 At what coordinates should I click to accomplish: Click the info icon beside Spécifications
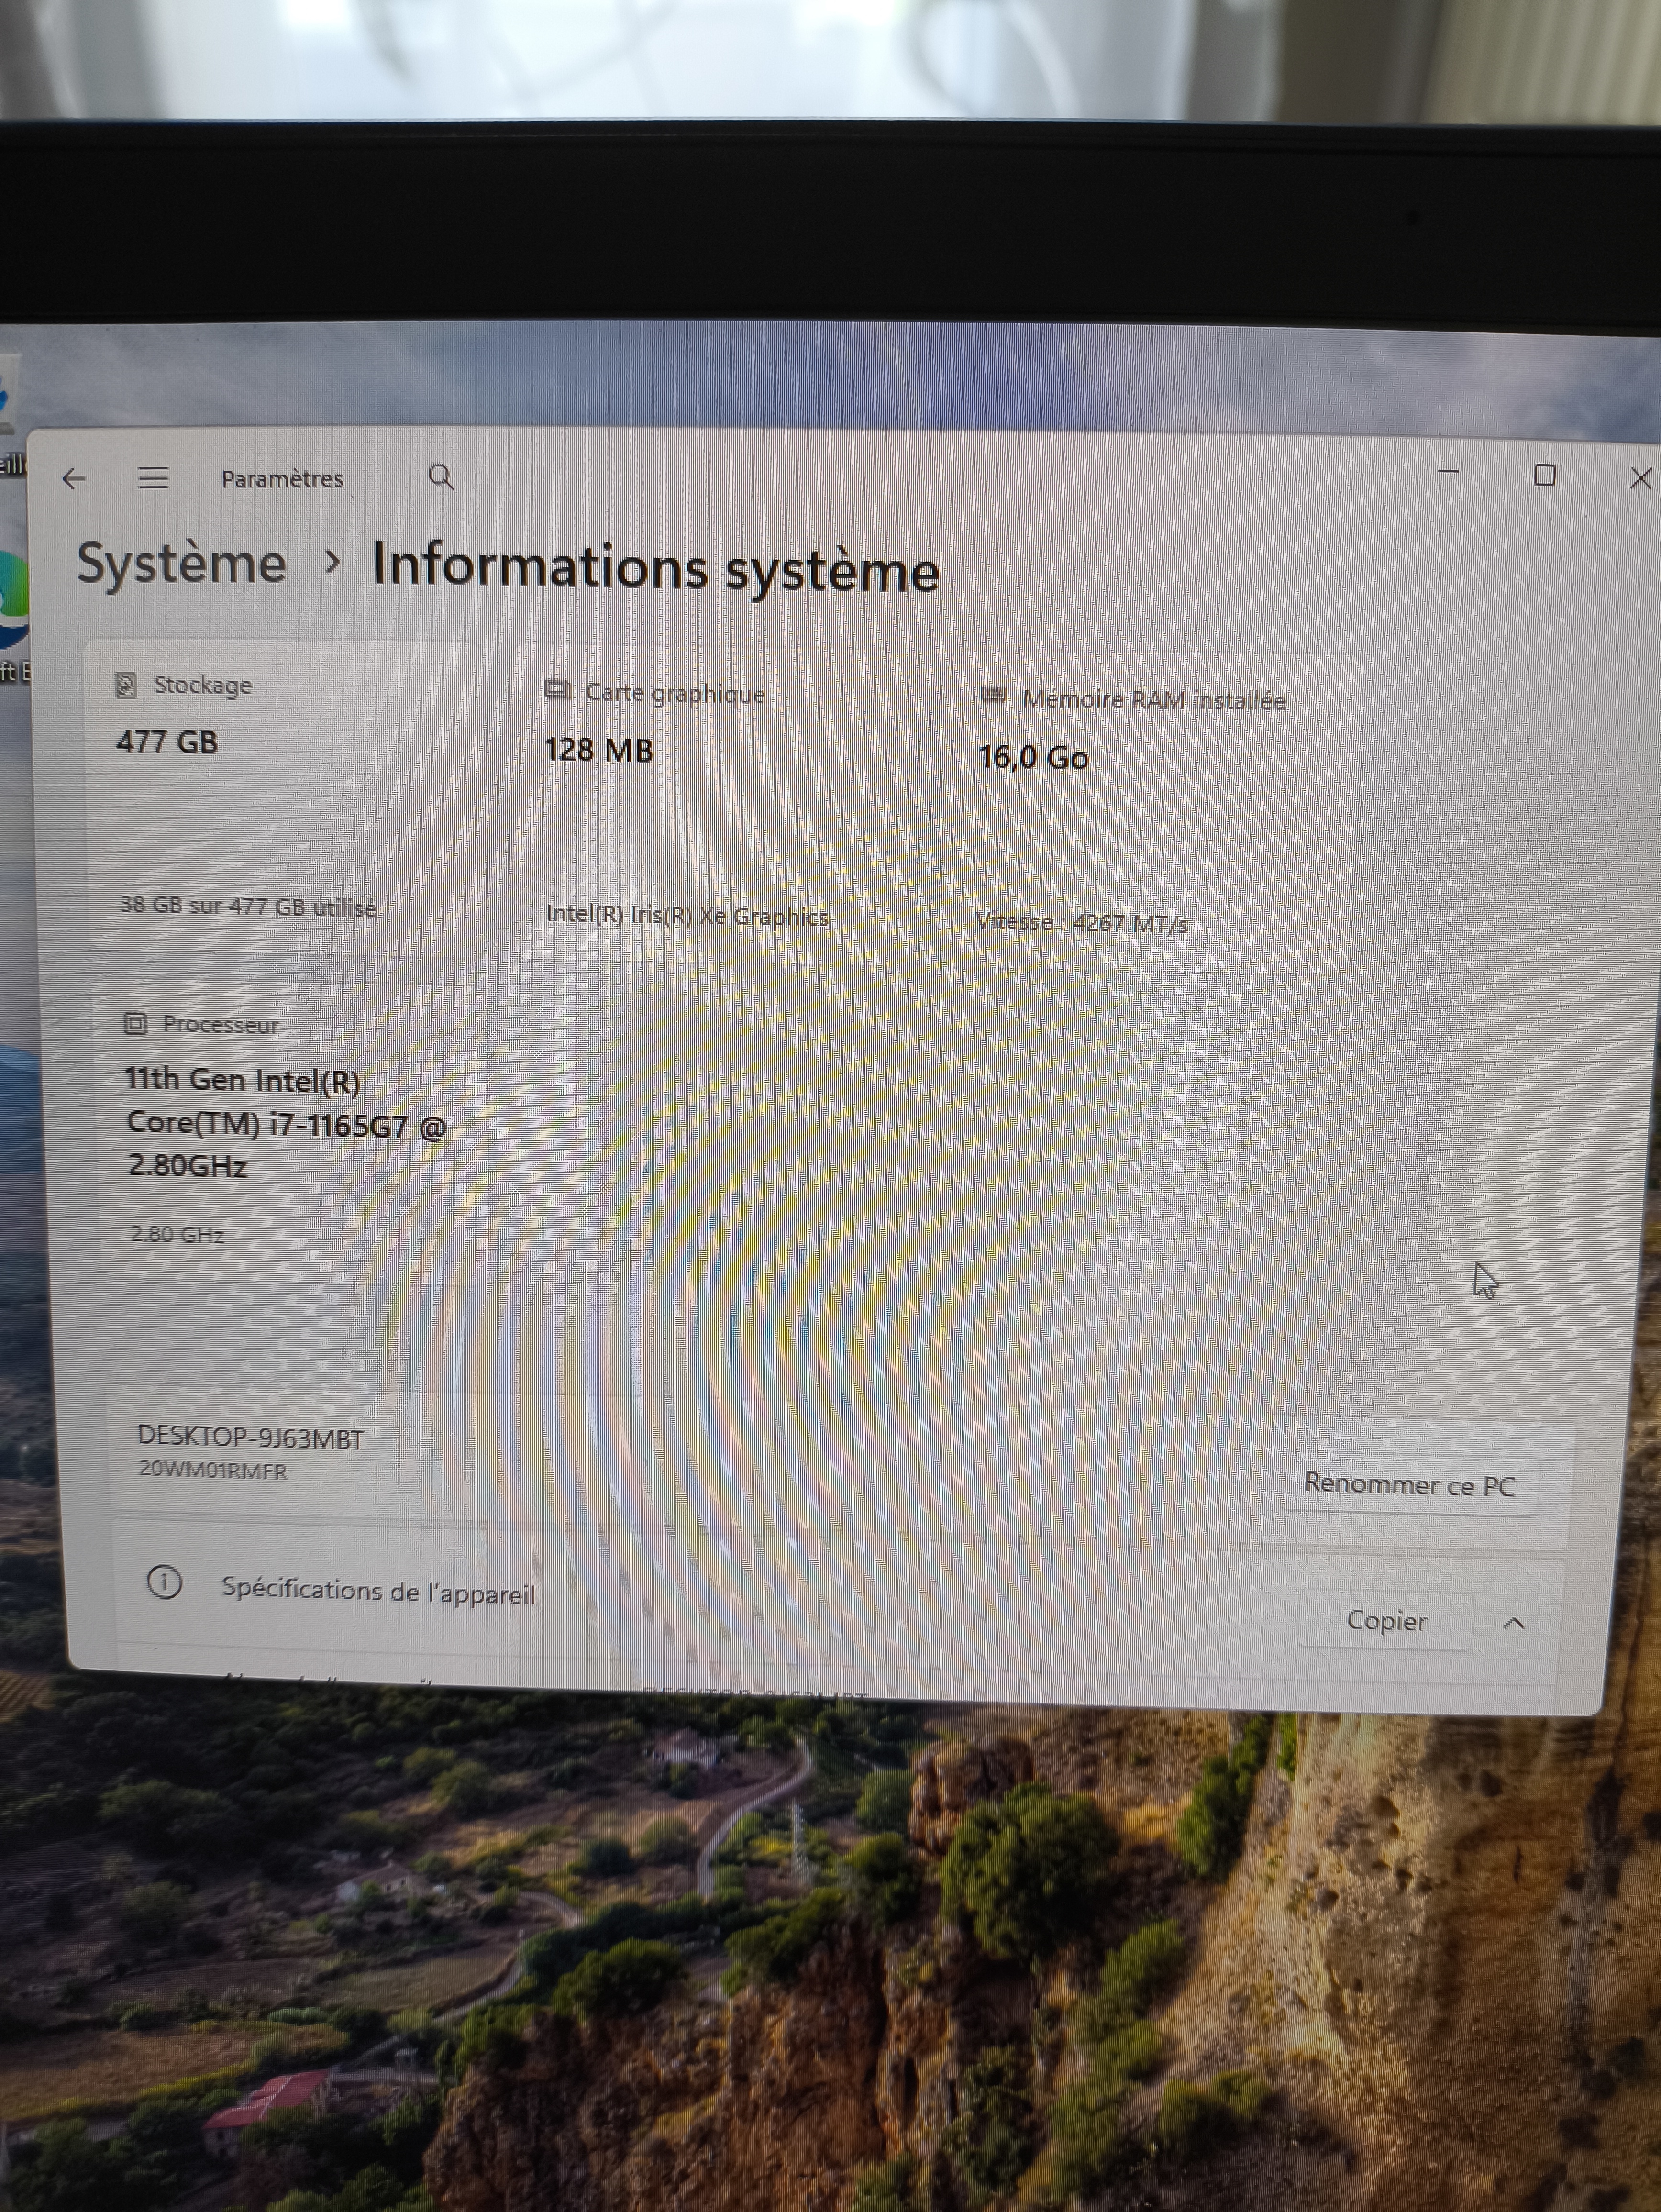164,1582
